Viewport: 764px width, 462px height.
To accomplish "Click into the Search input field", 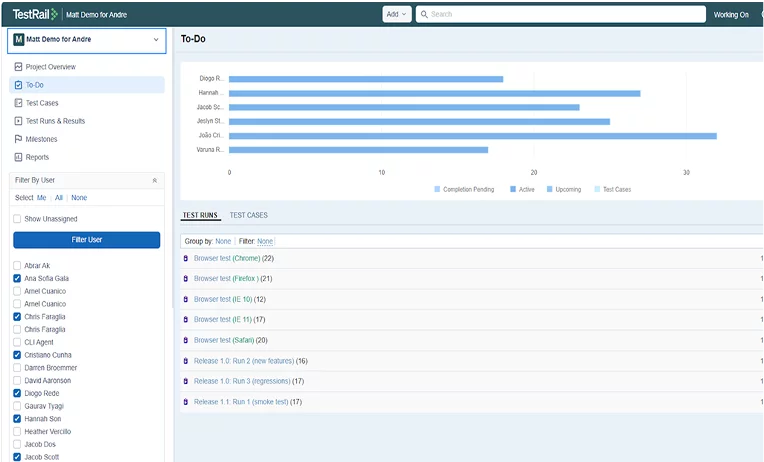I will pos(560,14).
